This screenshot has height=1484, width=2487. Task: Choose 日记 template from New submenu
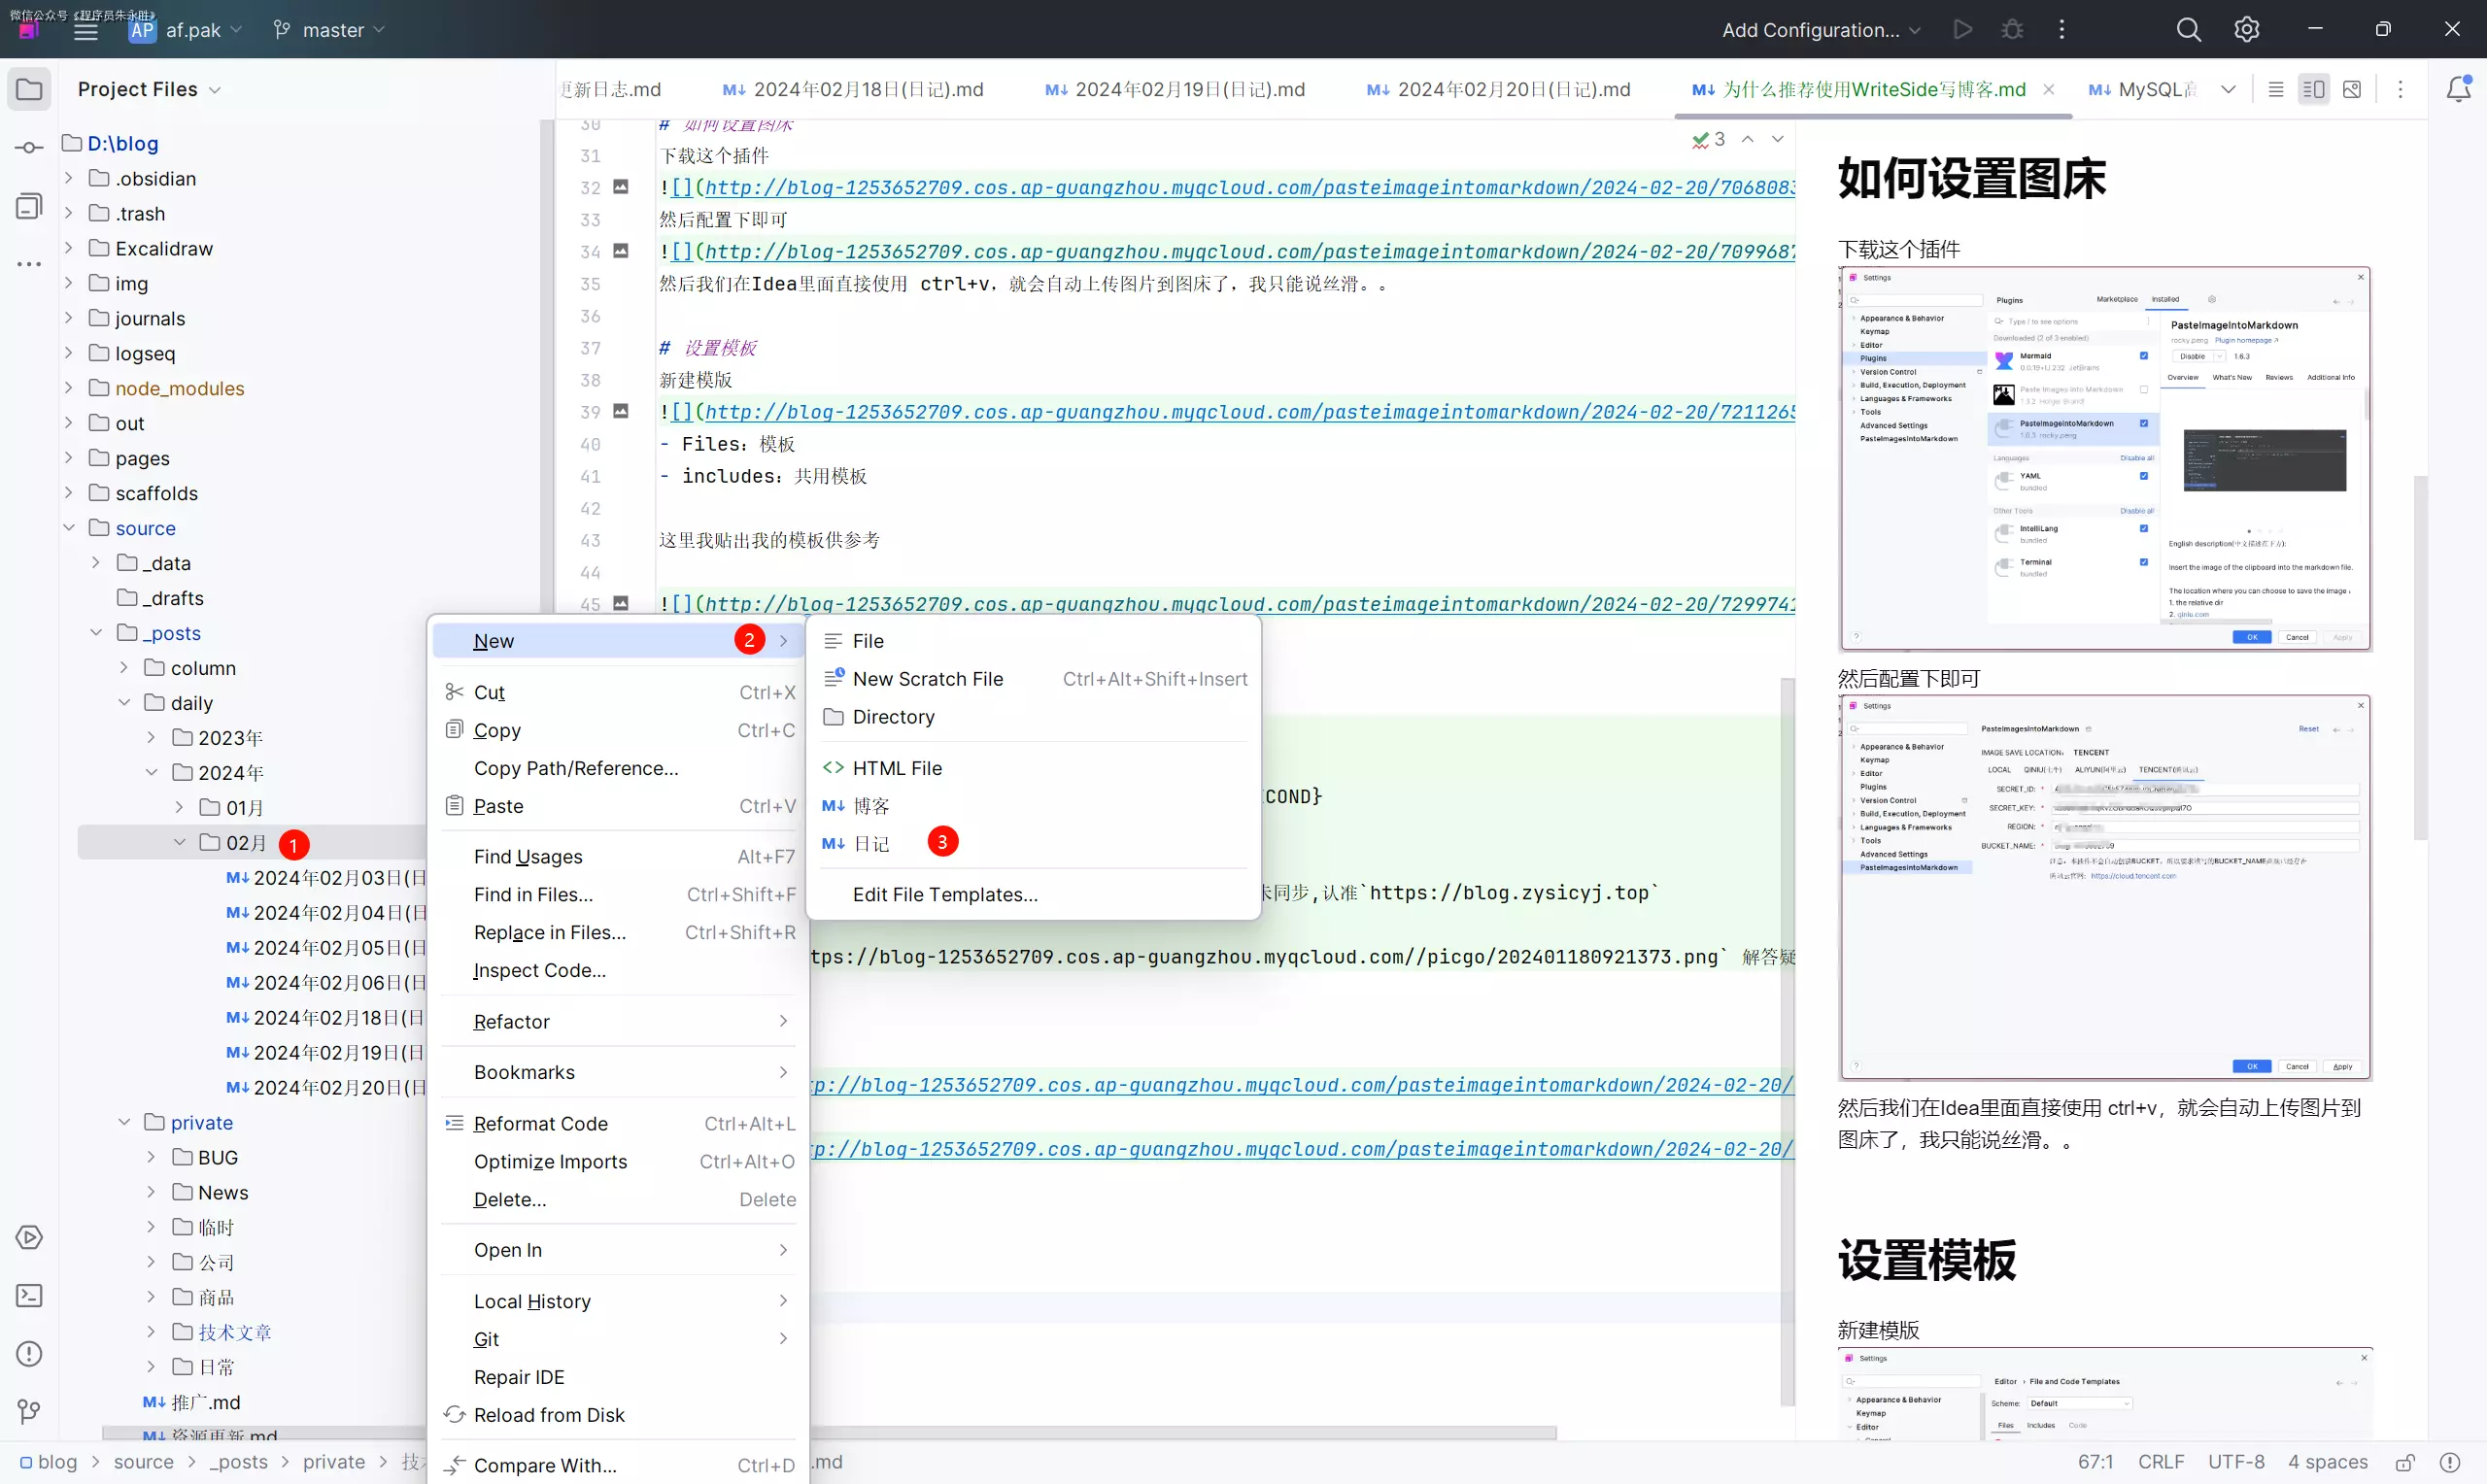pyautogui.click(x=870, y=844)
